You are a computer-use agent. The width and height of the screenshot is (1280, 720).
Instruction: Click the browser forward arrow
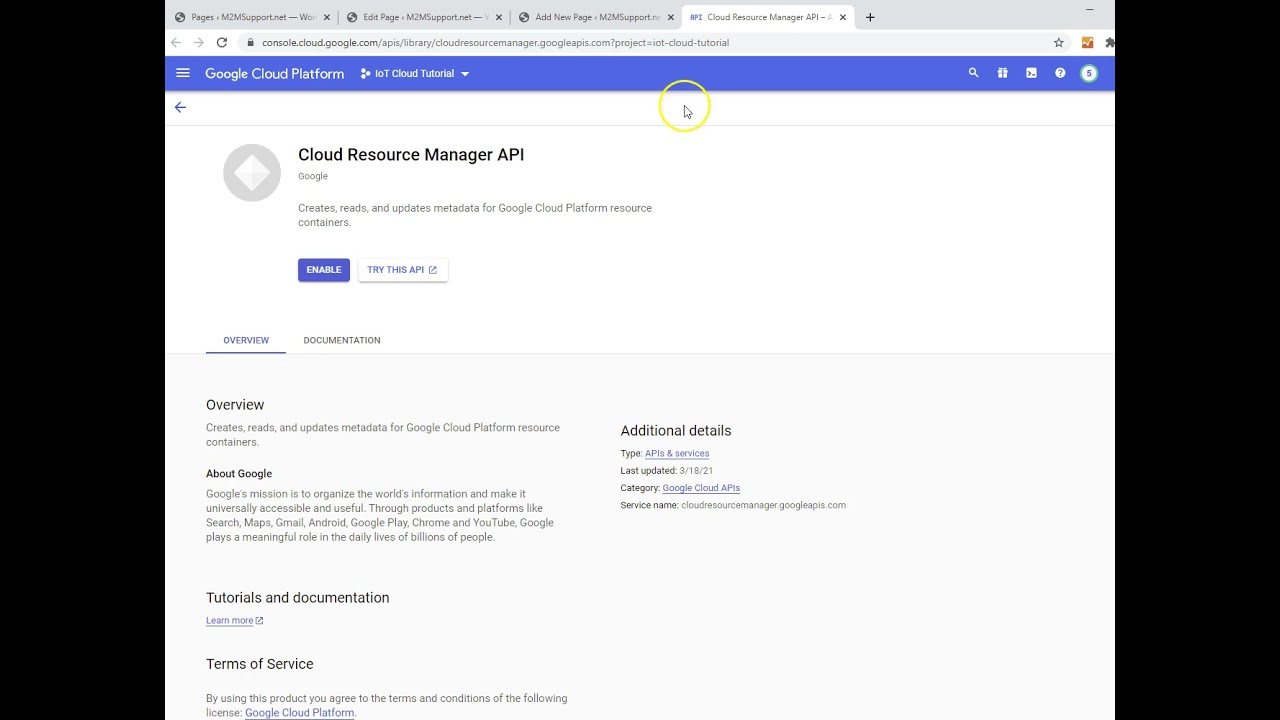199,43
